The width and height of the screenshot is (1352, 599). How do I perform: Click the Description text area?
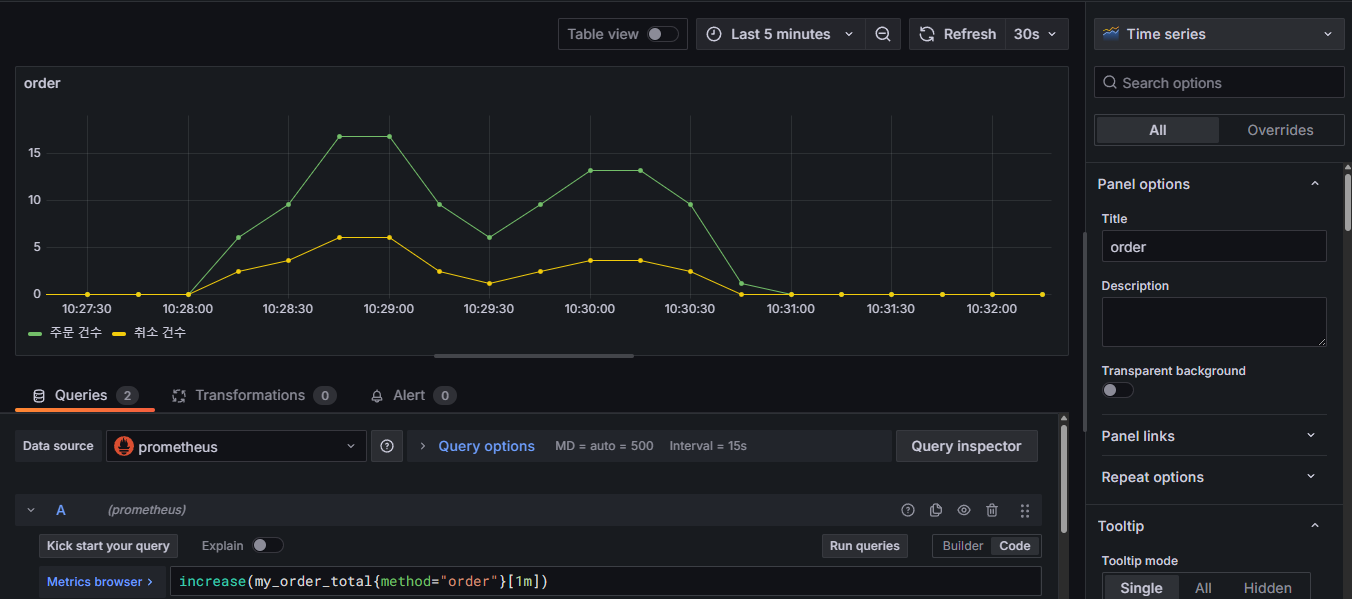pyautogui.click(x=1213, y=322)
